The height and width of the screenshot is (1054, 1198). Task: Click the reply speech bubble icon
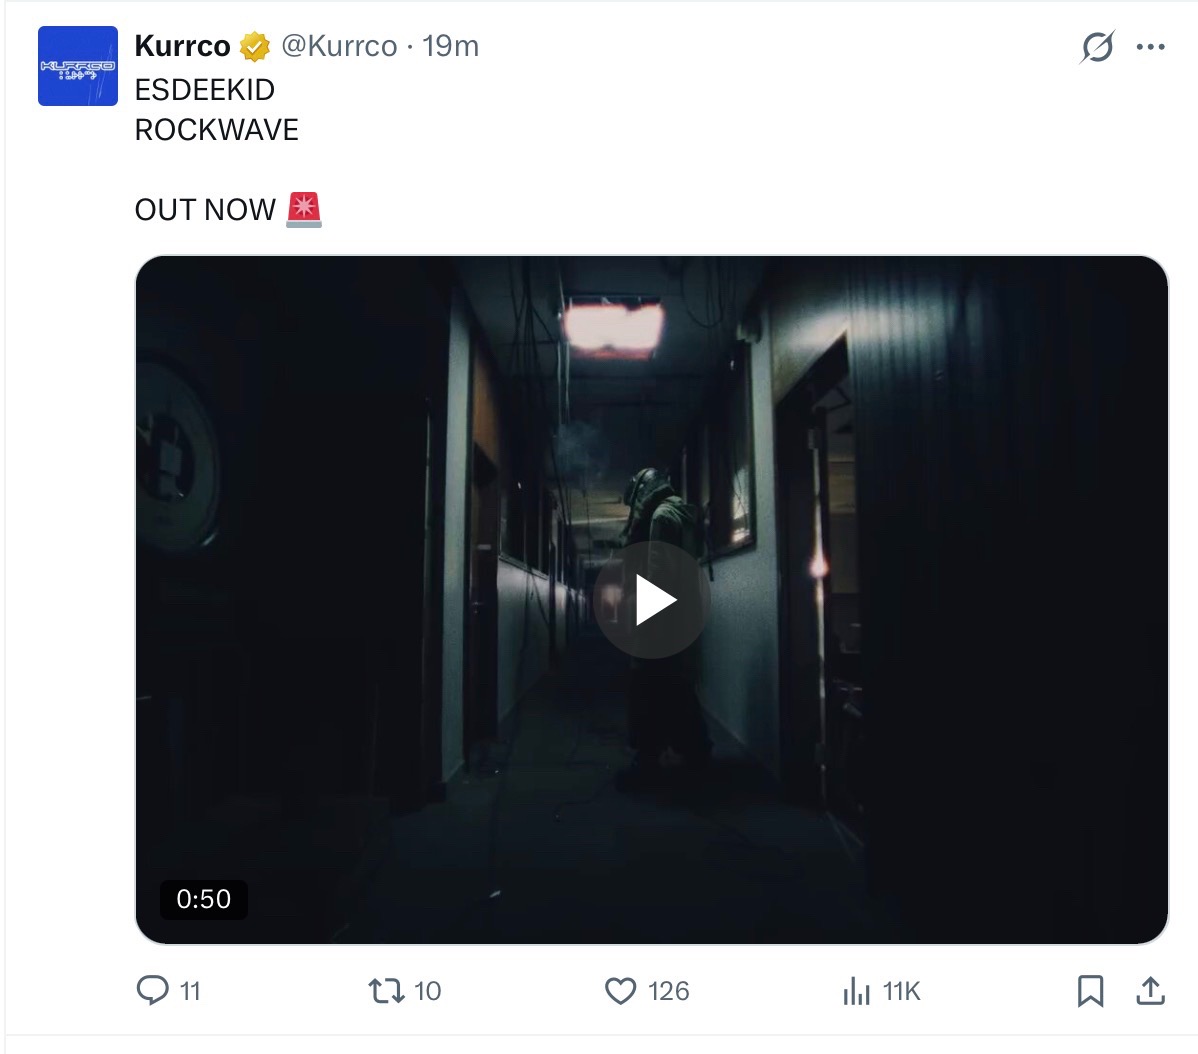[x=152, y=991]
